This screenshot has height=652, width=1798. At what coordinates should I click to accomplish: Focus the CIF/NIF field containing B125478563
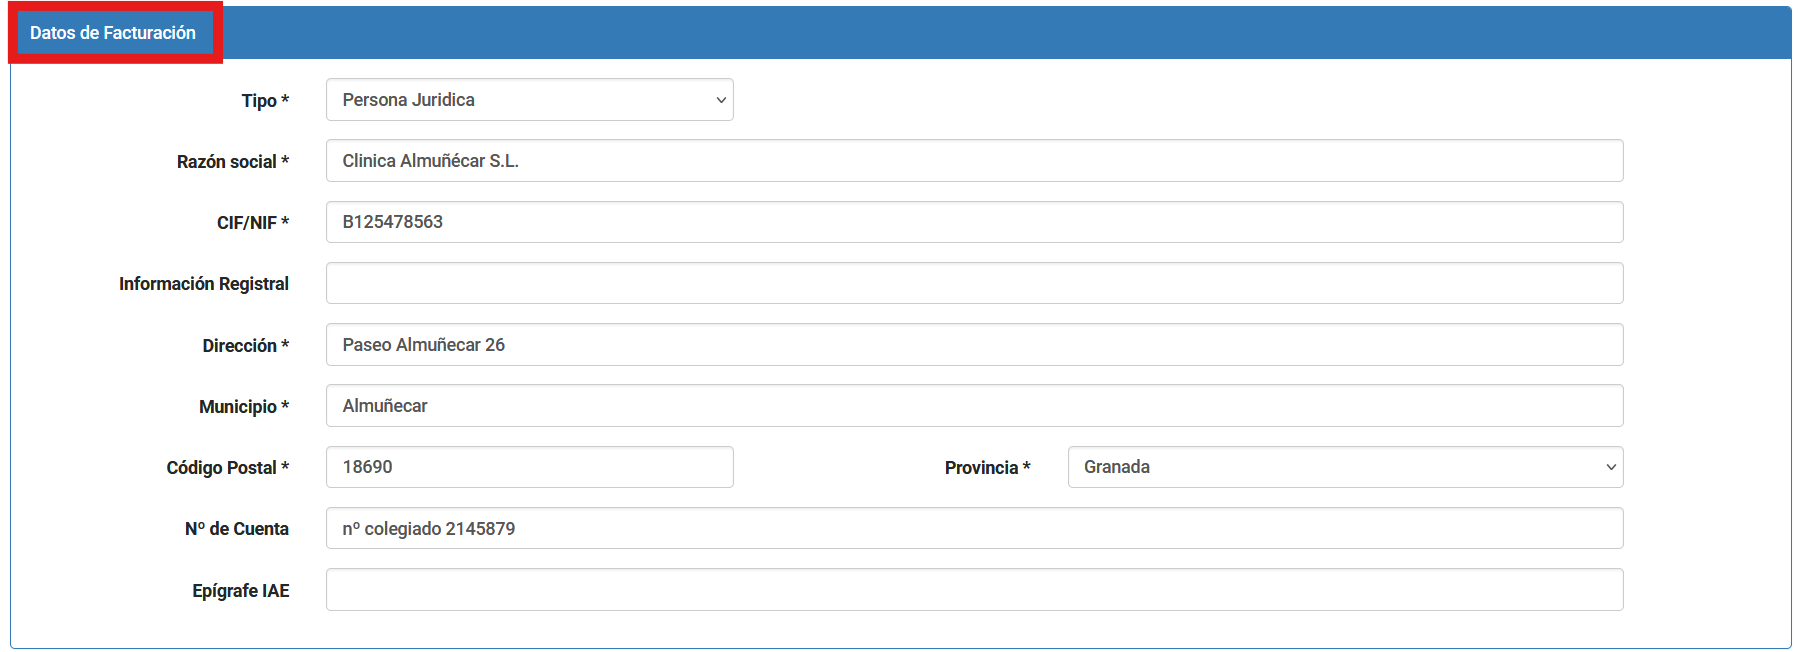tap(973, 222)
